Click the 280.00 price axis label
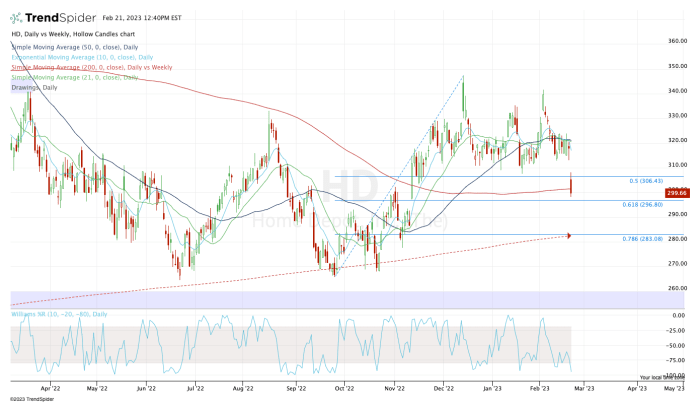The height and width of the screenshot is (404, 700). point(677,239)
